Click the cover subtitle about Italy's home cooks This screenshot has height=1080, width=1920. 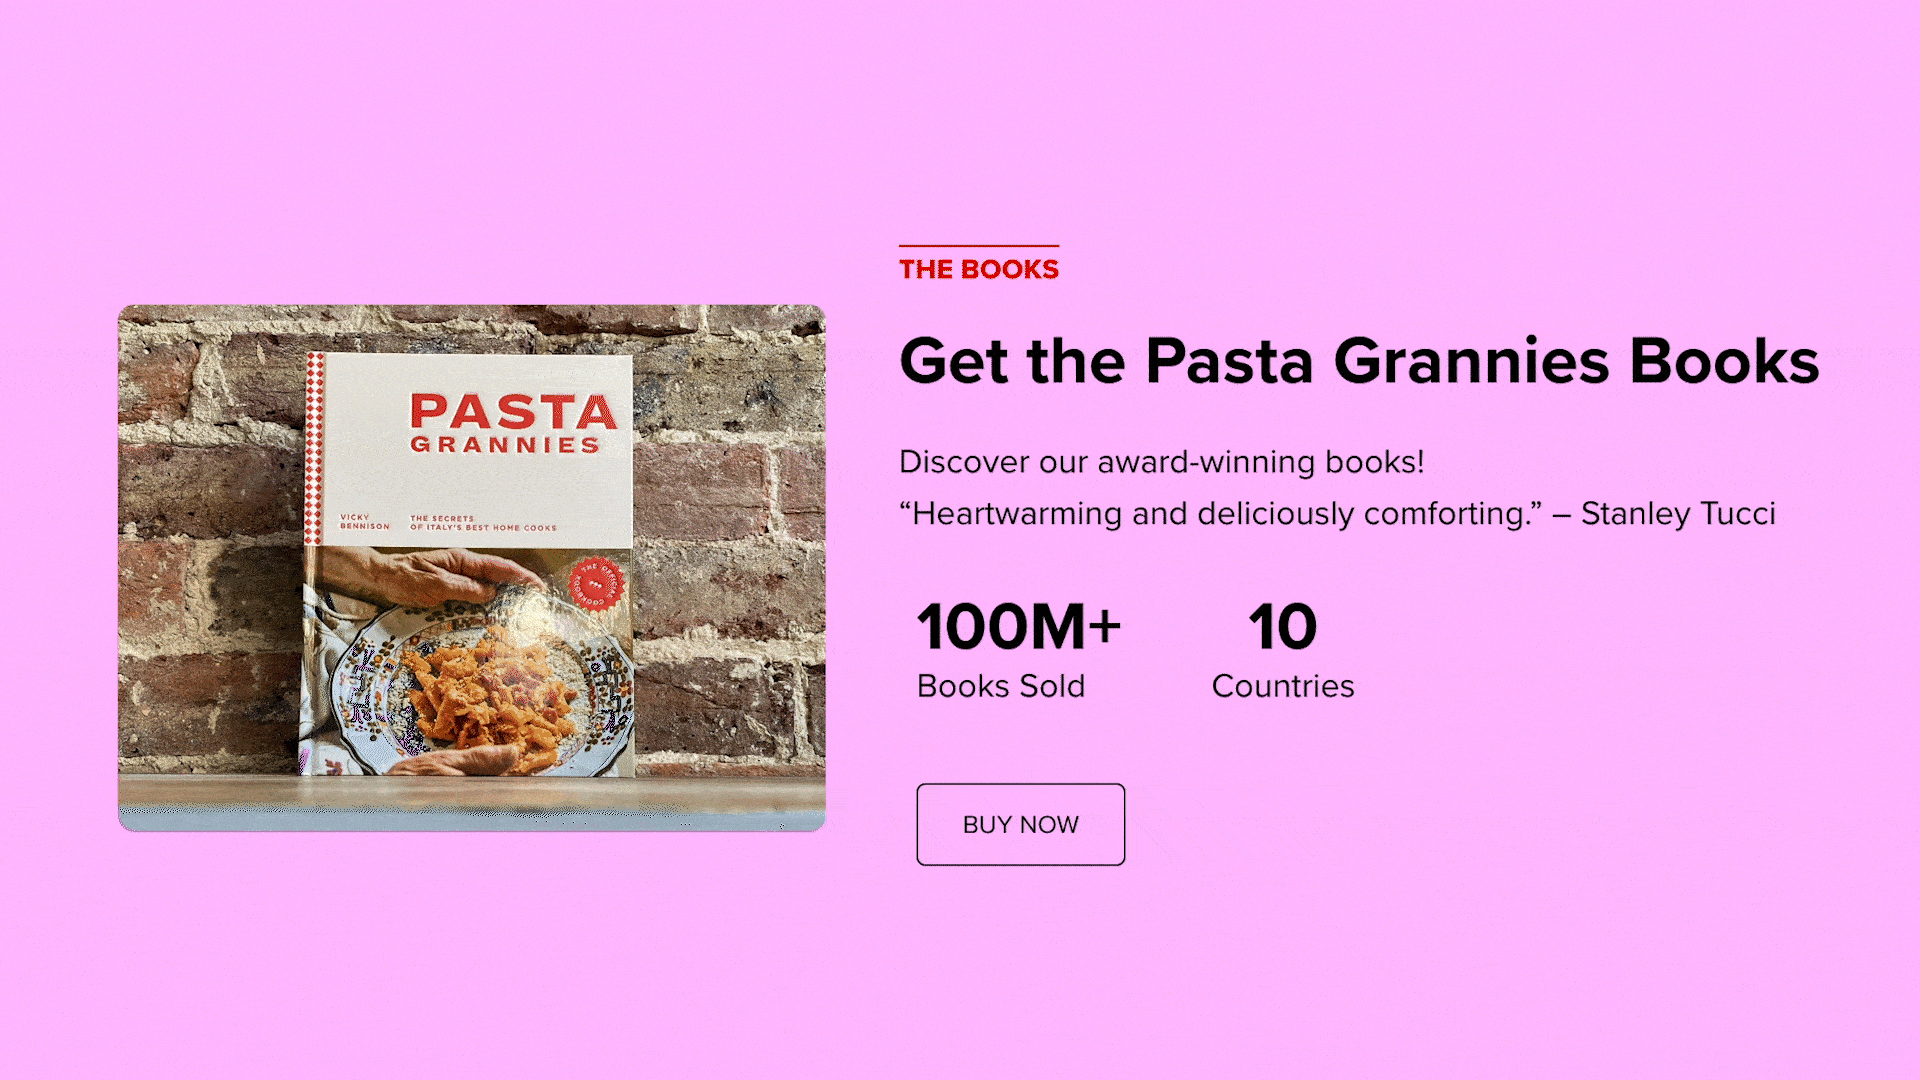[x=483, y=523]
